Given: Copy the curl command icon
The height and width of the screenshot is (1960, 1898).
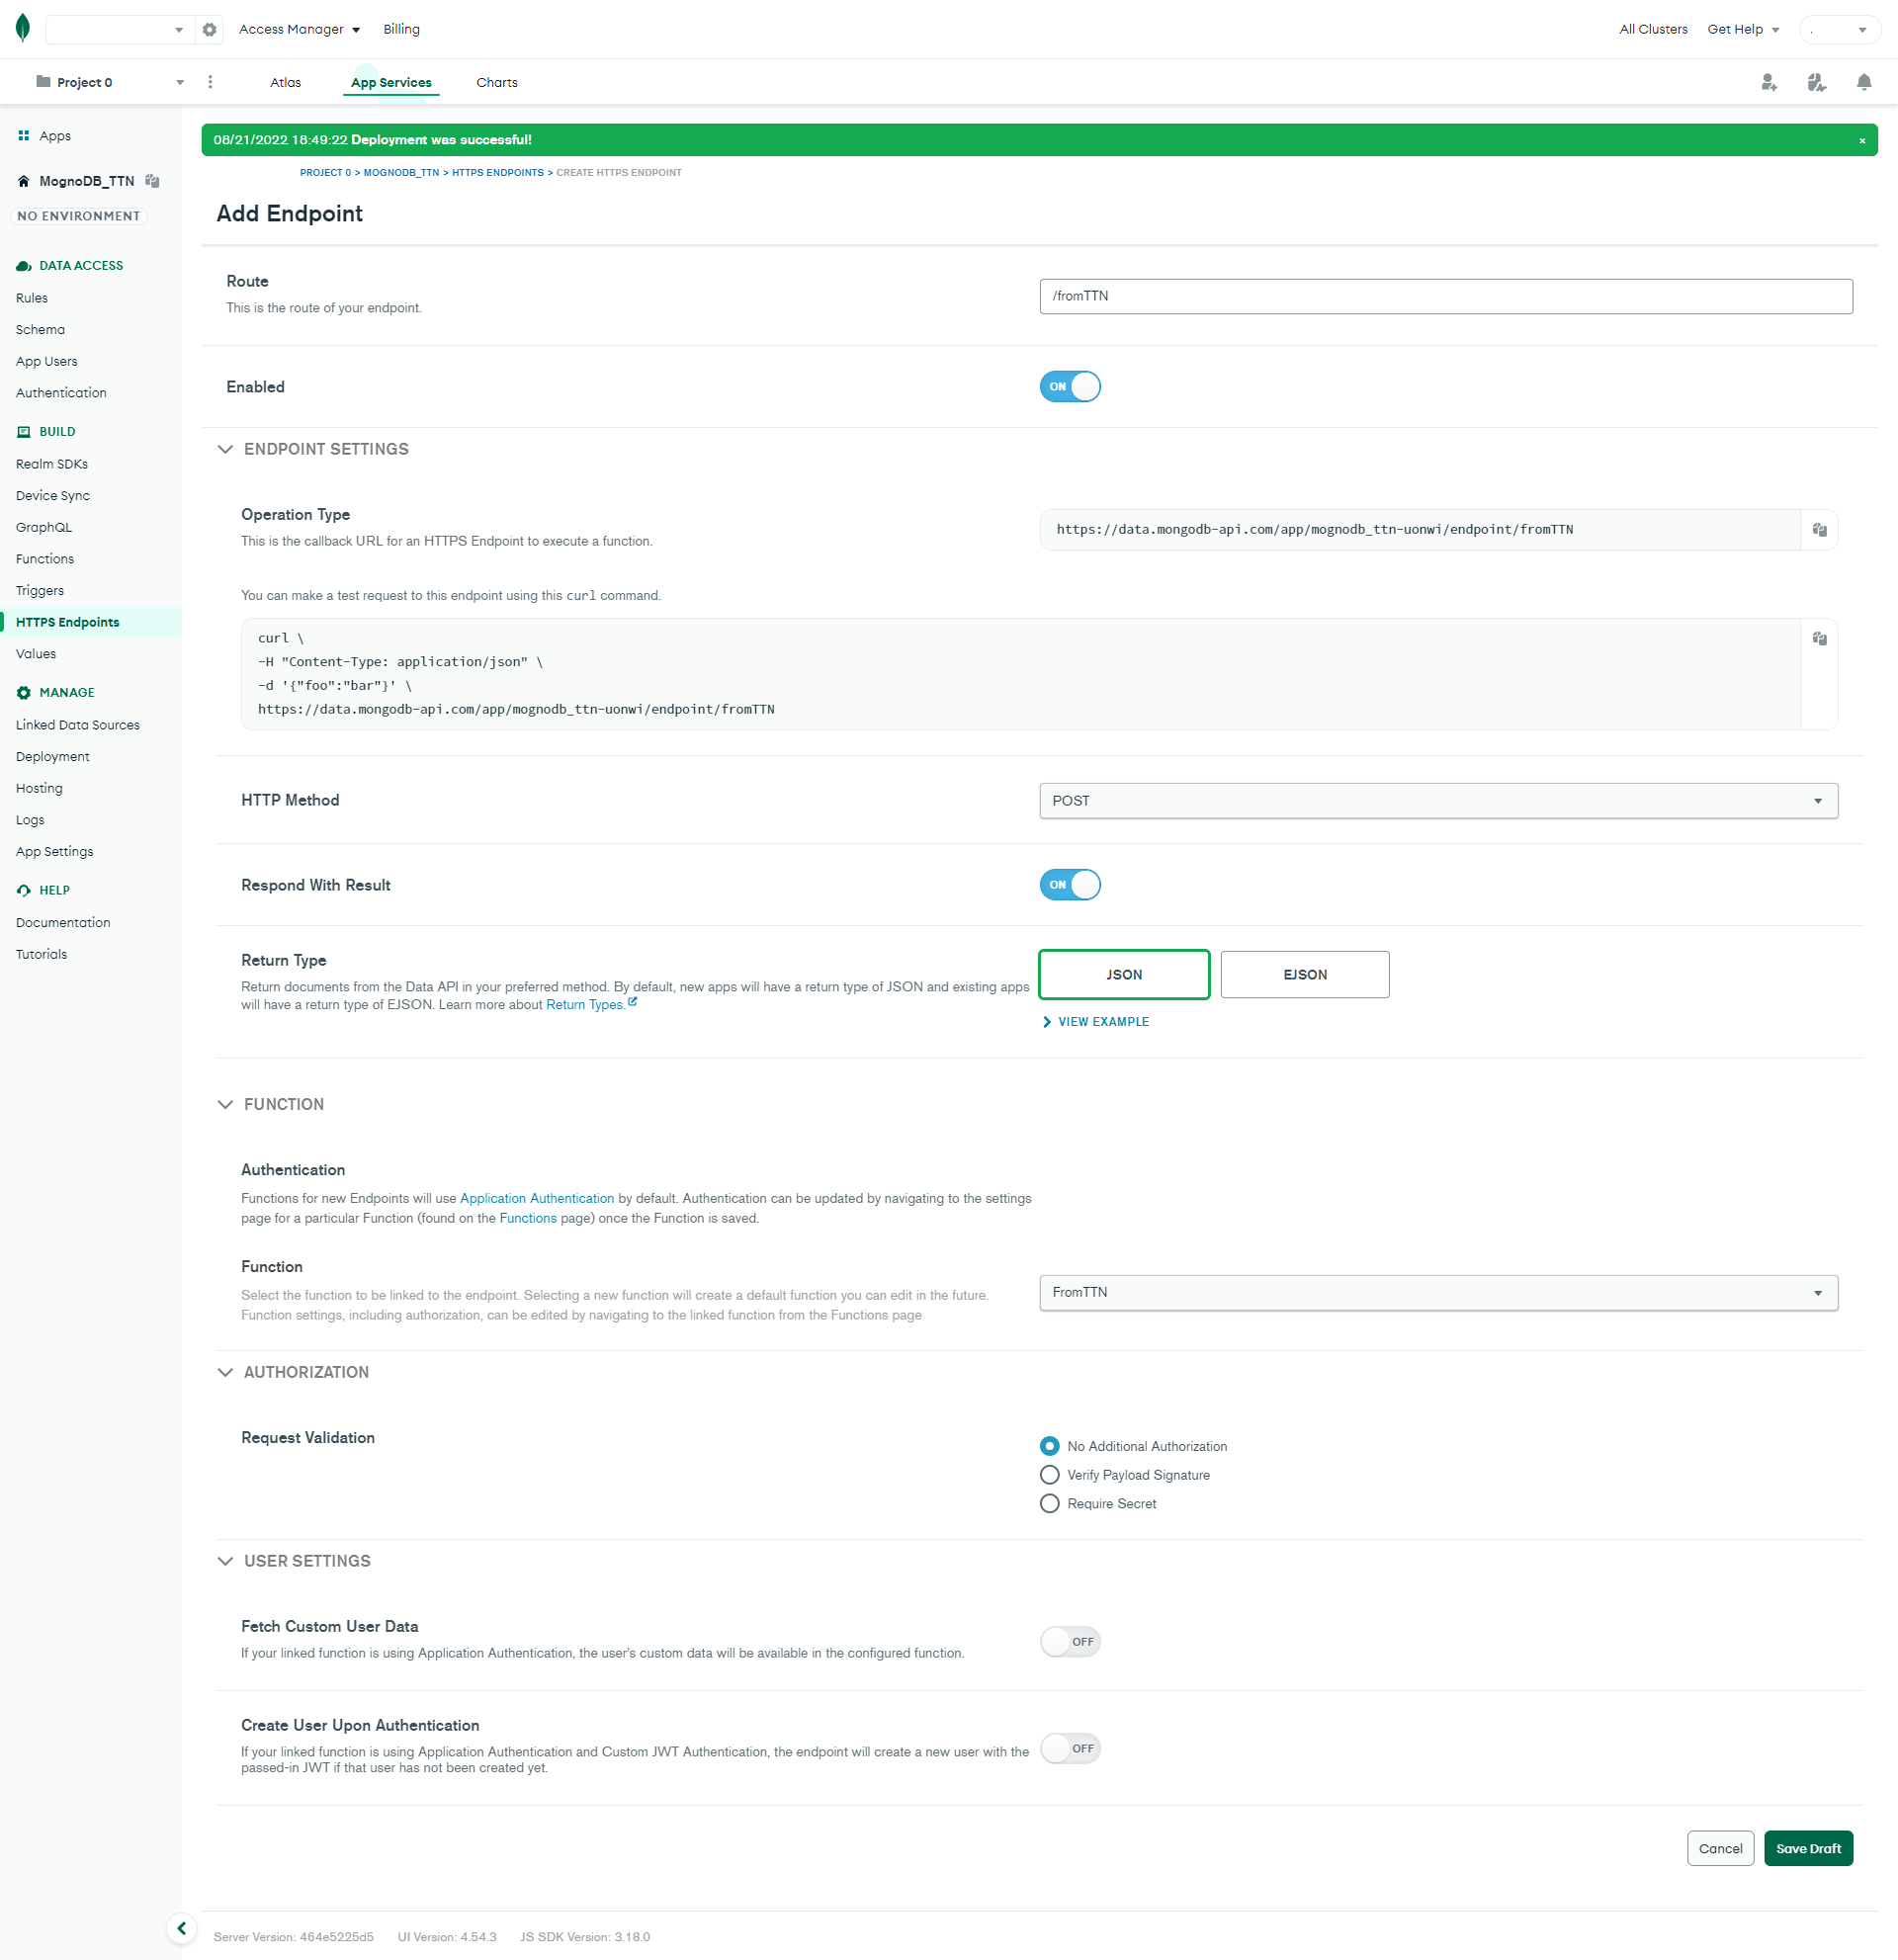Looking at the screenshot, I should 1819,638.
